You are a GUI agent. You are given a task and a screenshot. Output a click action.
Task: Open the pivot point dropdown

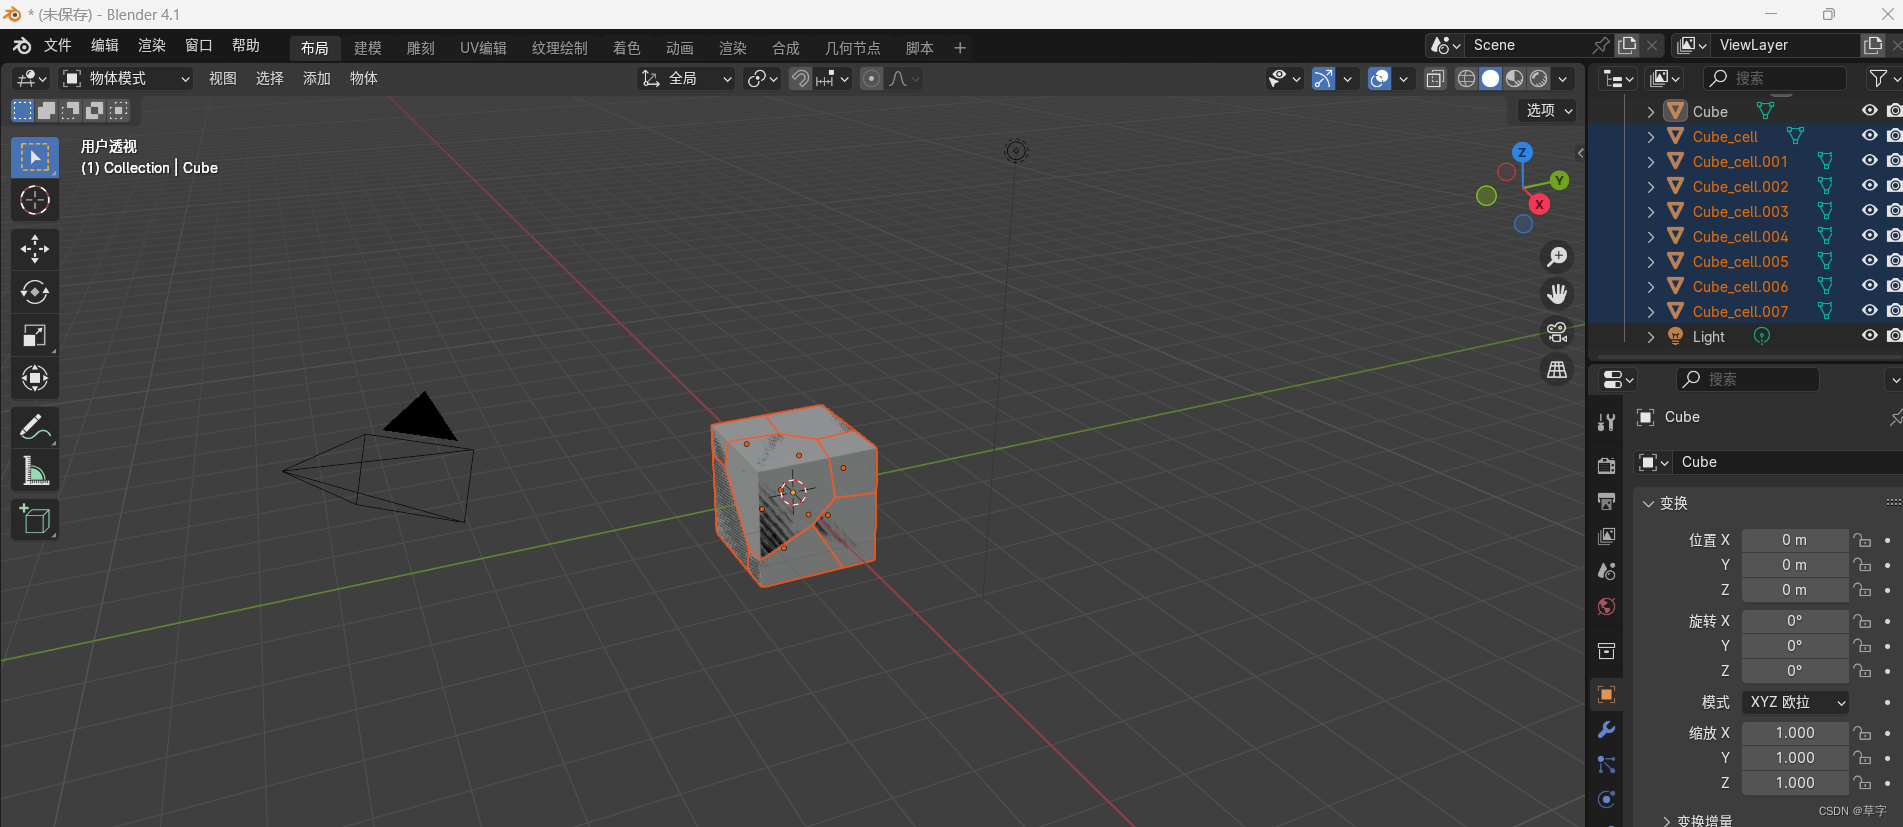coord(762,78)
